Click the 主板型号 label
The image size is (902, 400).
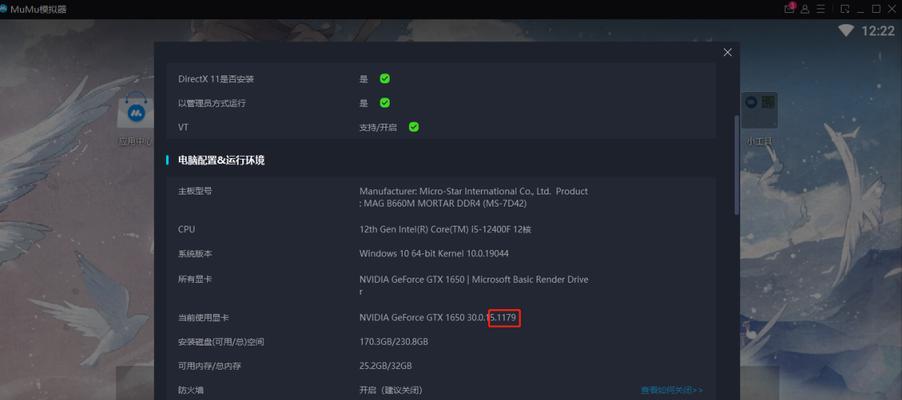(x=195, y=191)
